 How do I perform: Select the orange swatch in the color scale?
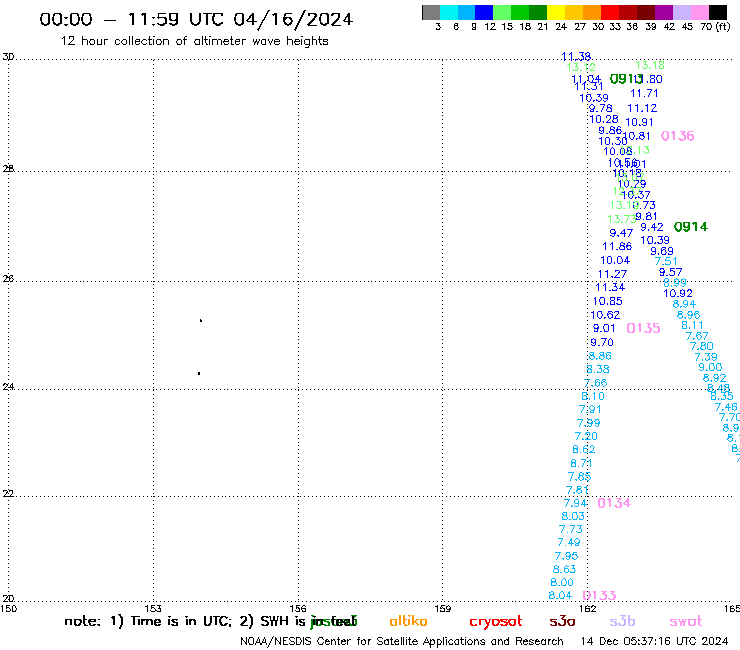tap(592, 12)
